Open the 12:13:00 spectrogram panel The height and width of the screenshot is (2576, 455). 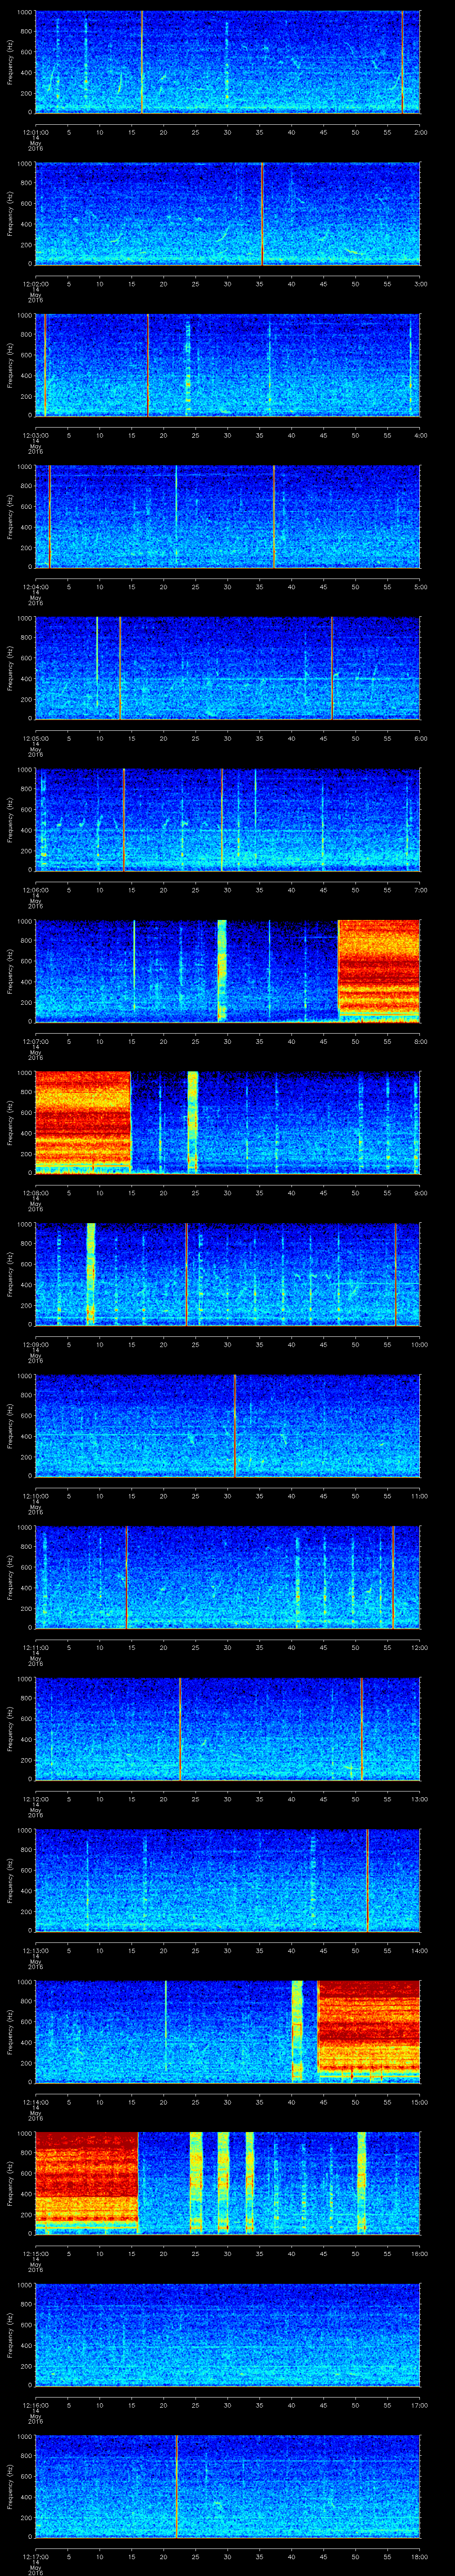tap(227, 1880)
